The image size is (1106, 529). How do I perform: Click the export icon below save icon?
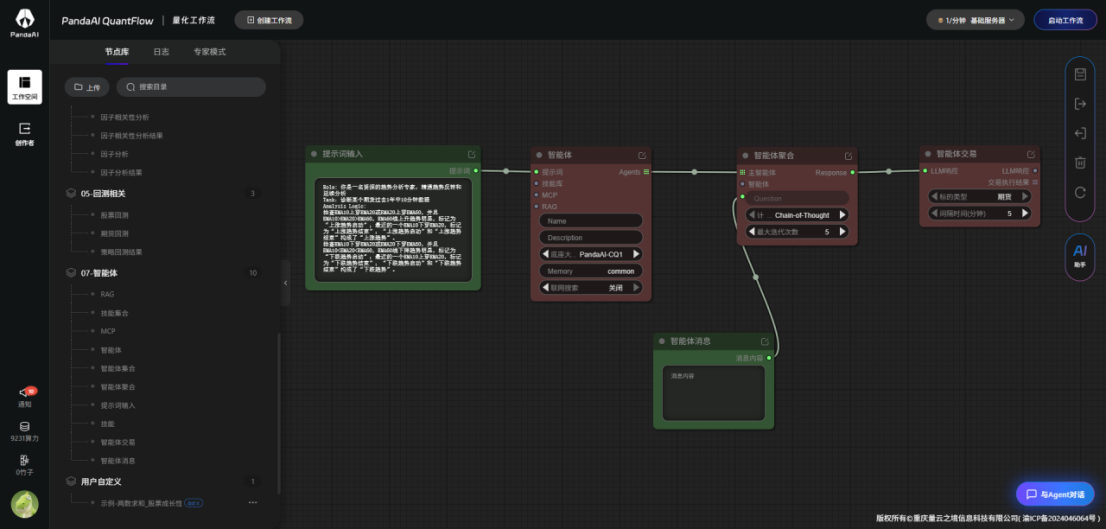(x=1080, y=104)
